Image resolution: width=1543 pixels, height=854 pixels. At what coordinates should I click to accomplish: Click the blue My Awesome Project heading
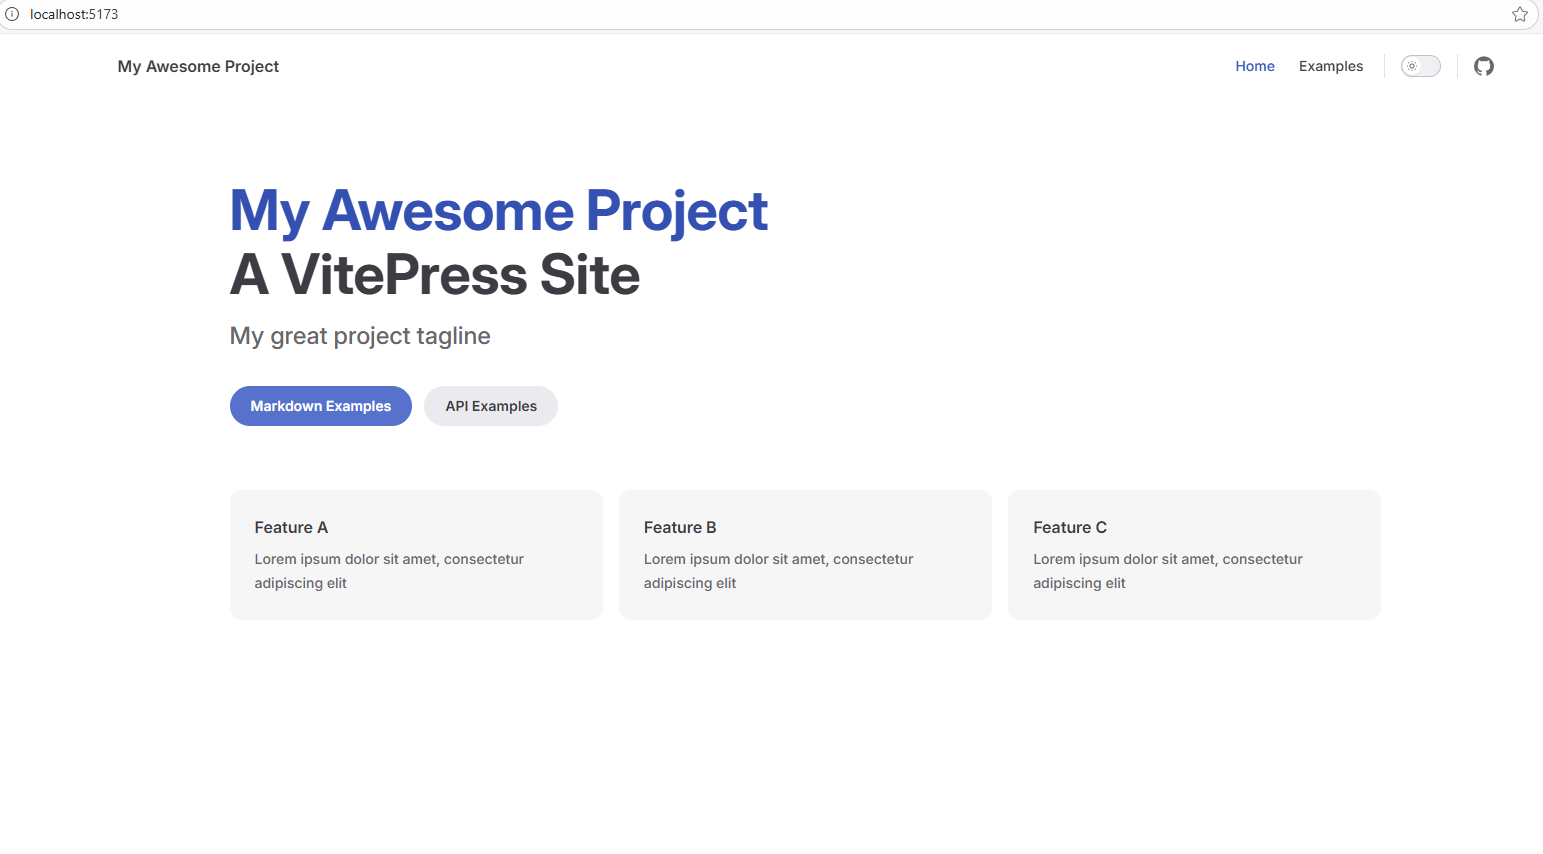coord(499,211)
